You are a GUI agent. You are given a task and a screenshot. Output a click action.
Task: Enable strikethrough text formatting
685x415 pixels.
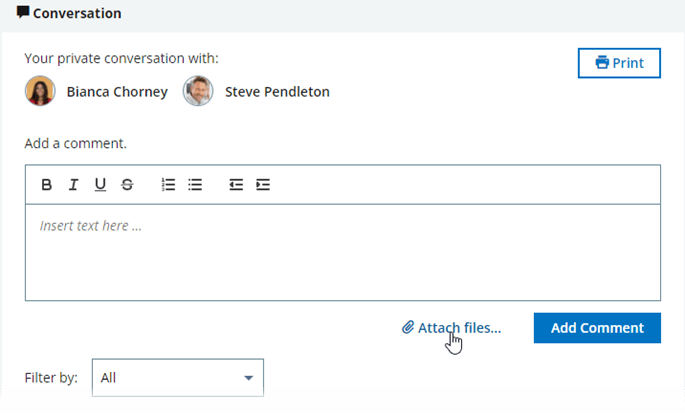pyautogui.click(x=127, y=184)
